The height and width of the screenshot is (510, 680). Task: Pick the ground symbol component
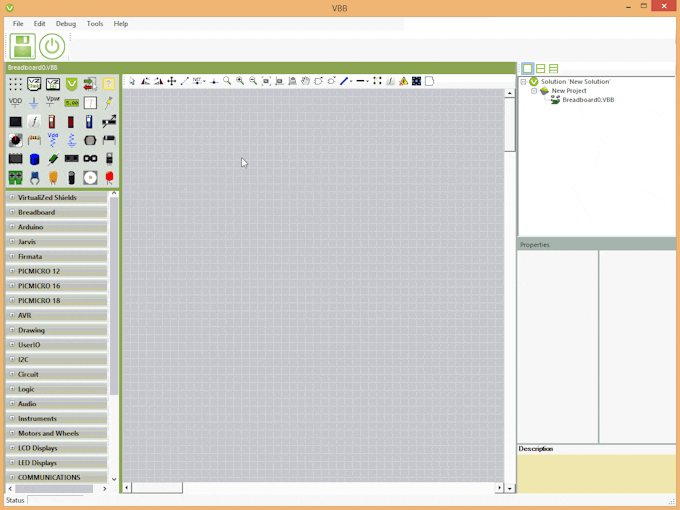(34, 102)
